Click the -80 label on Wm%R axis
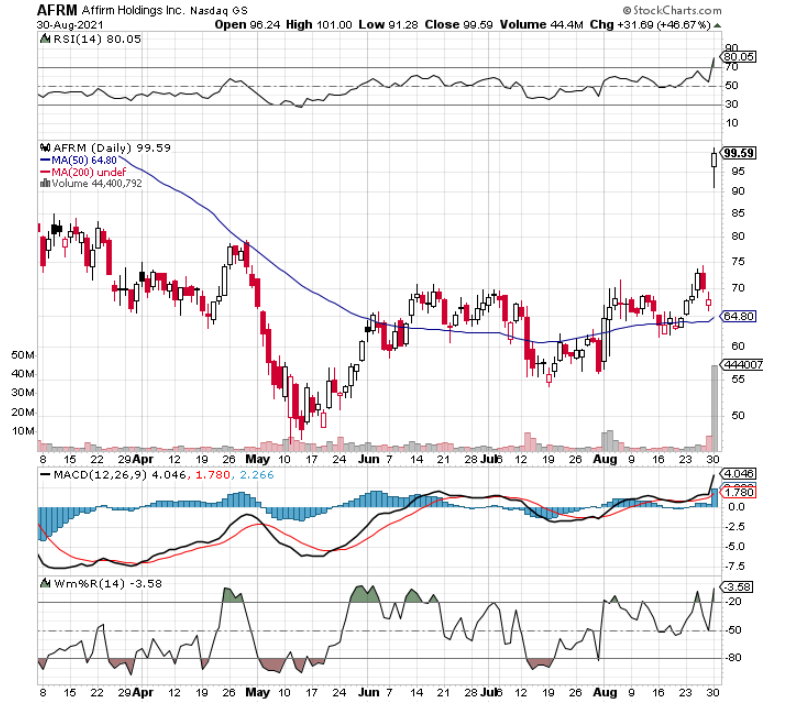 coord(733,657)
